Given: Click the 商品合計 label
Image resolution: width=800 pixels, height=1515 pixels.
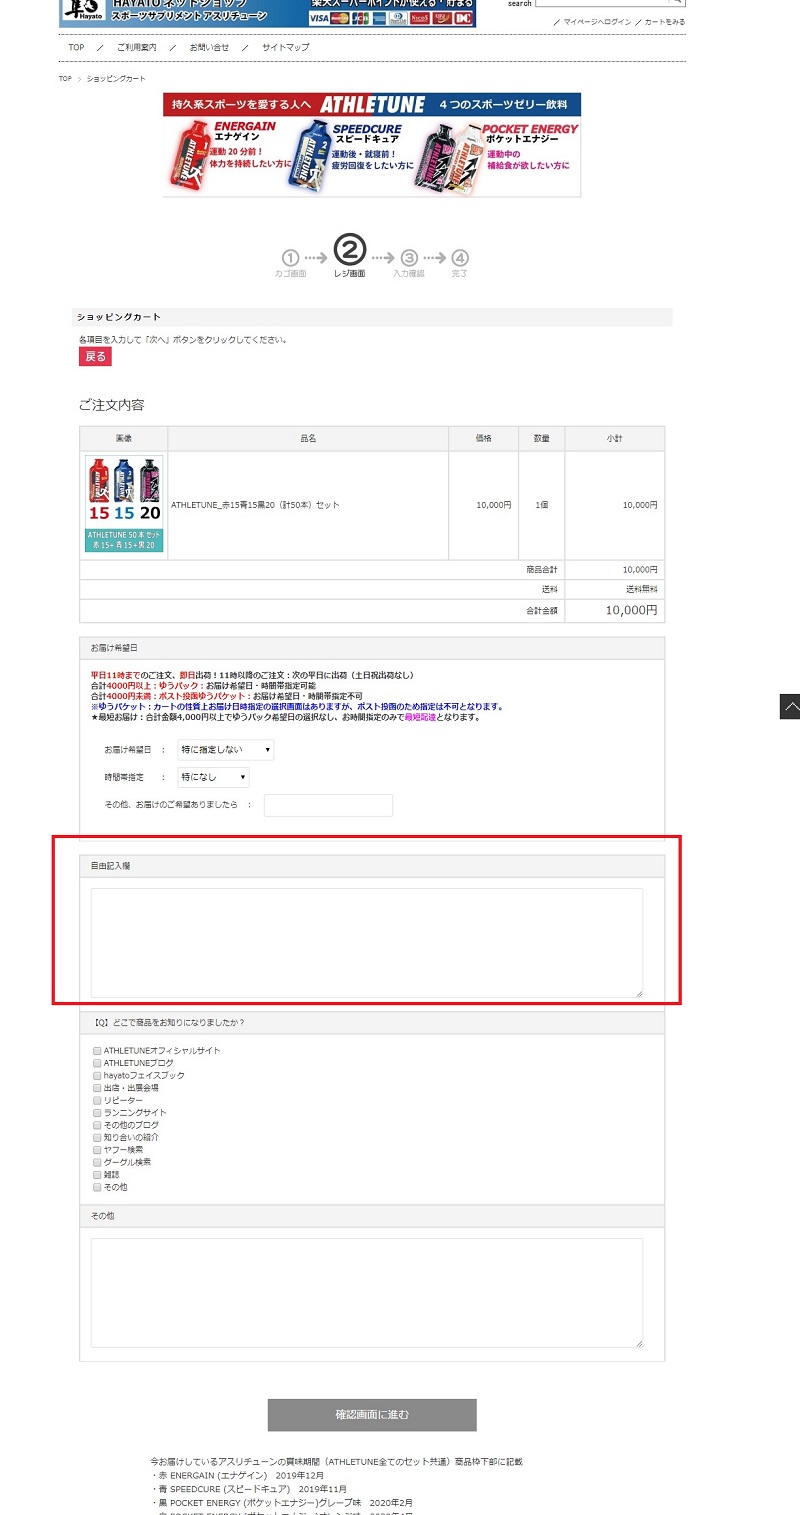Looking at the screenshot, I should (542, 569).
